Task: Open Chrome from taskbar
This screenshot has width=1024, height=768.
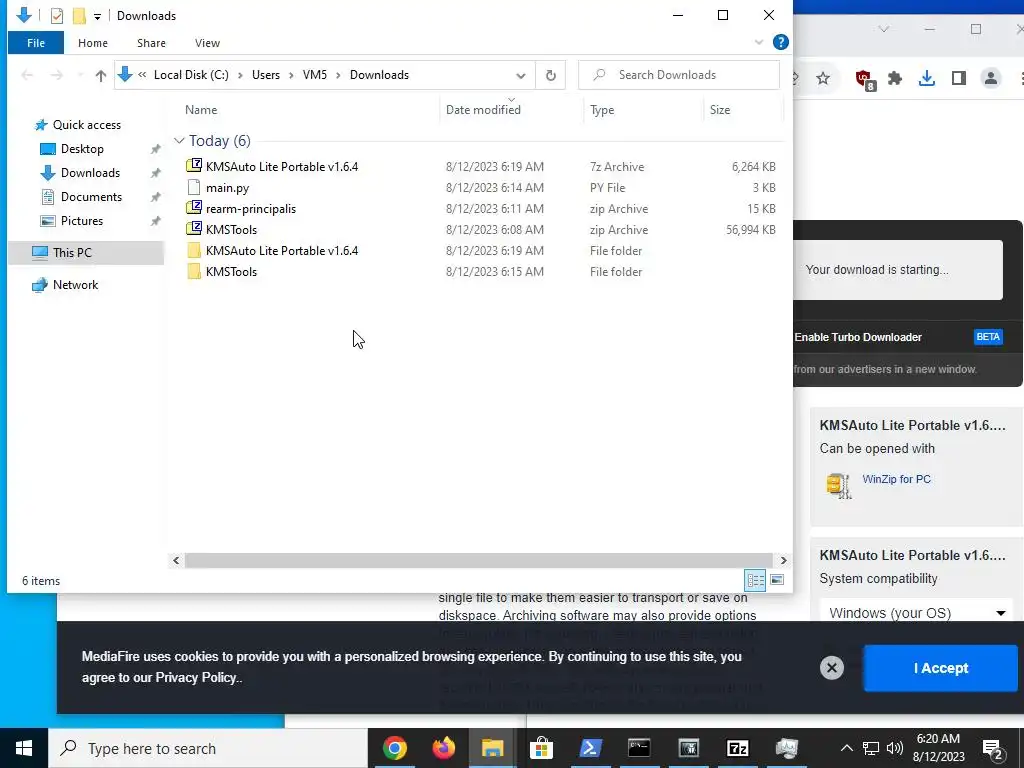Action: tap(395, 748)
